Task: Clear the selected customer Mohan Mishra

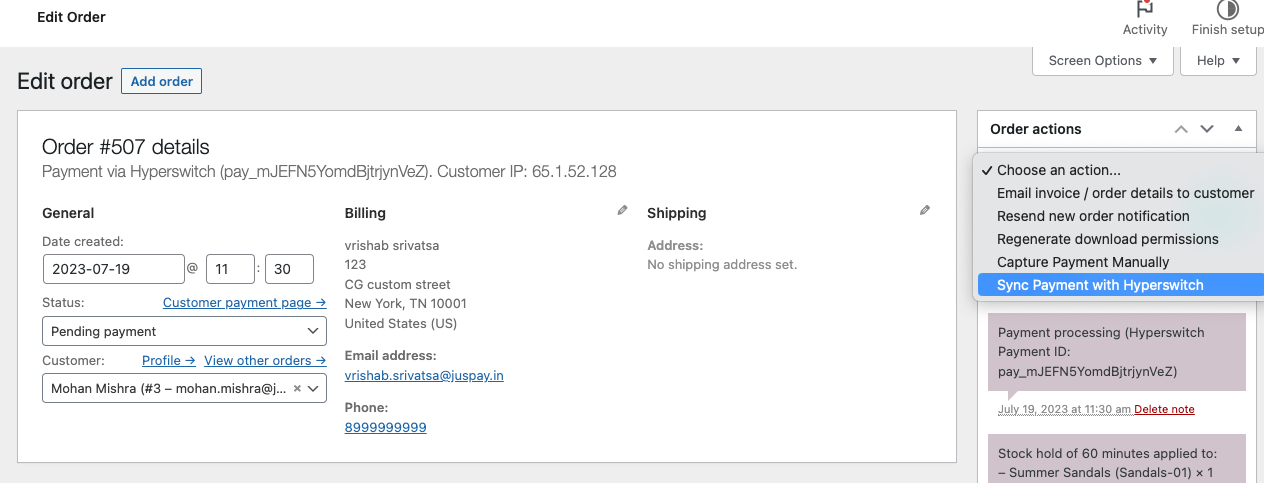Action: (x=297, y=388)
